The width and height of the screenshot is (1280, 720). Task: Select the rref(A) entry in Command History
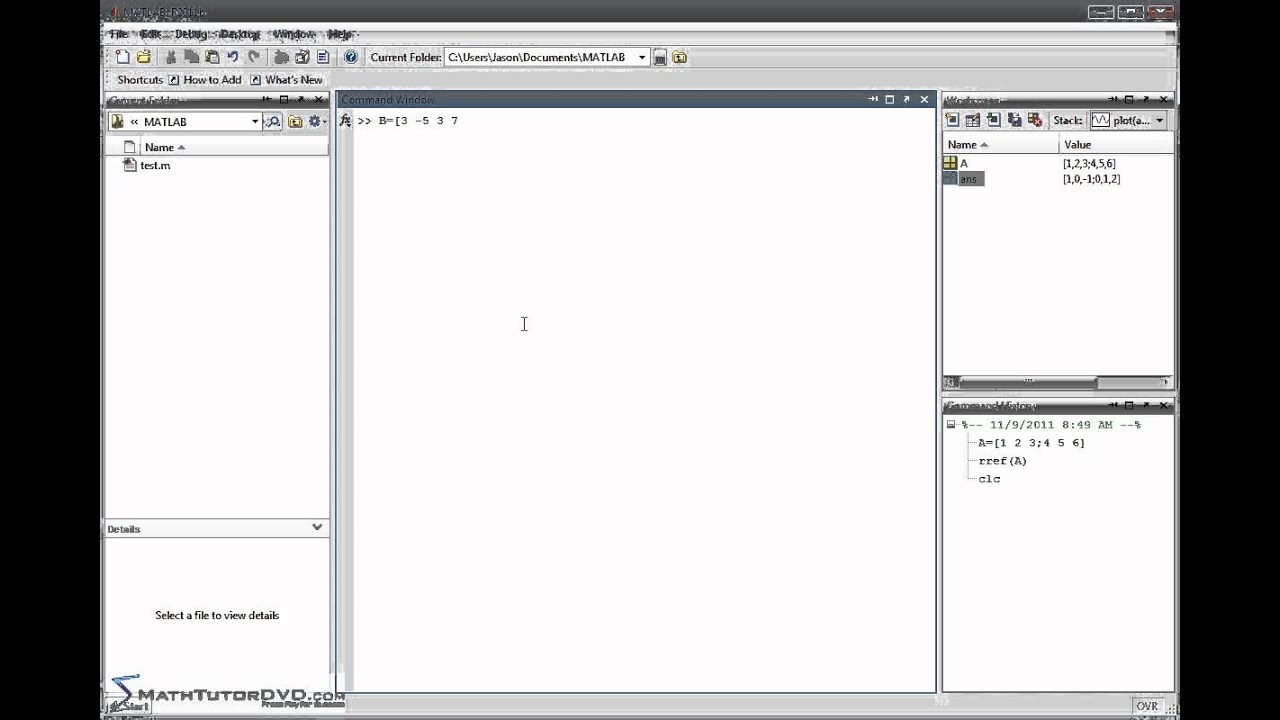(x=1002, y=461)
